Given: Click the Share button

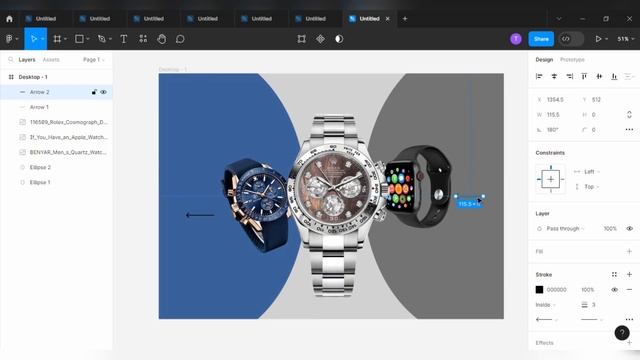Looking at the screenshot, I should 541,39.
